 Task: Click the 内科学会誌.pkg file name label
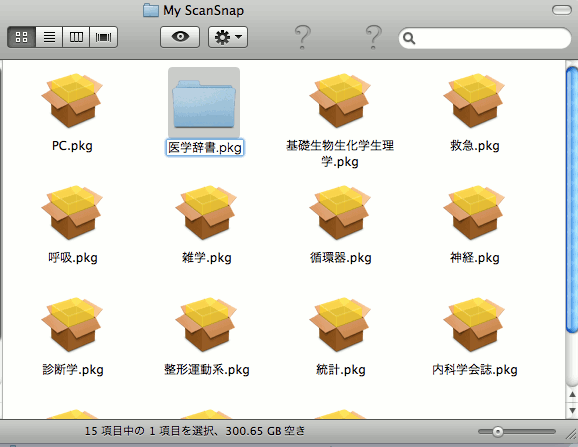point(474,370)
